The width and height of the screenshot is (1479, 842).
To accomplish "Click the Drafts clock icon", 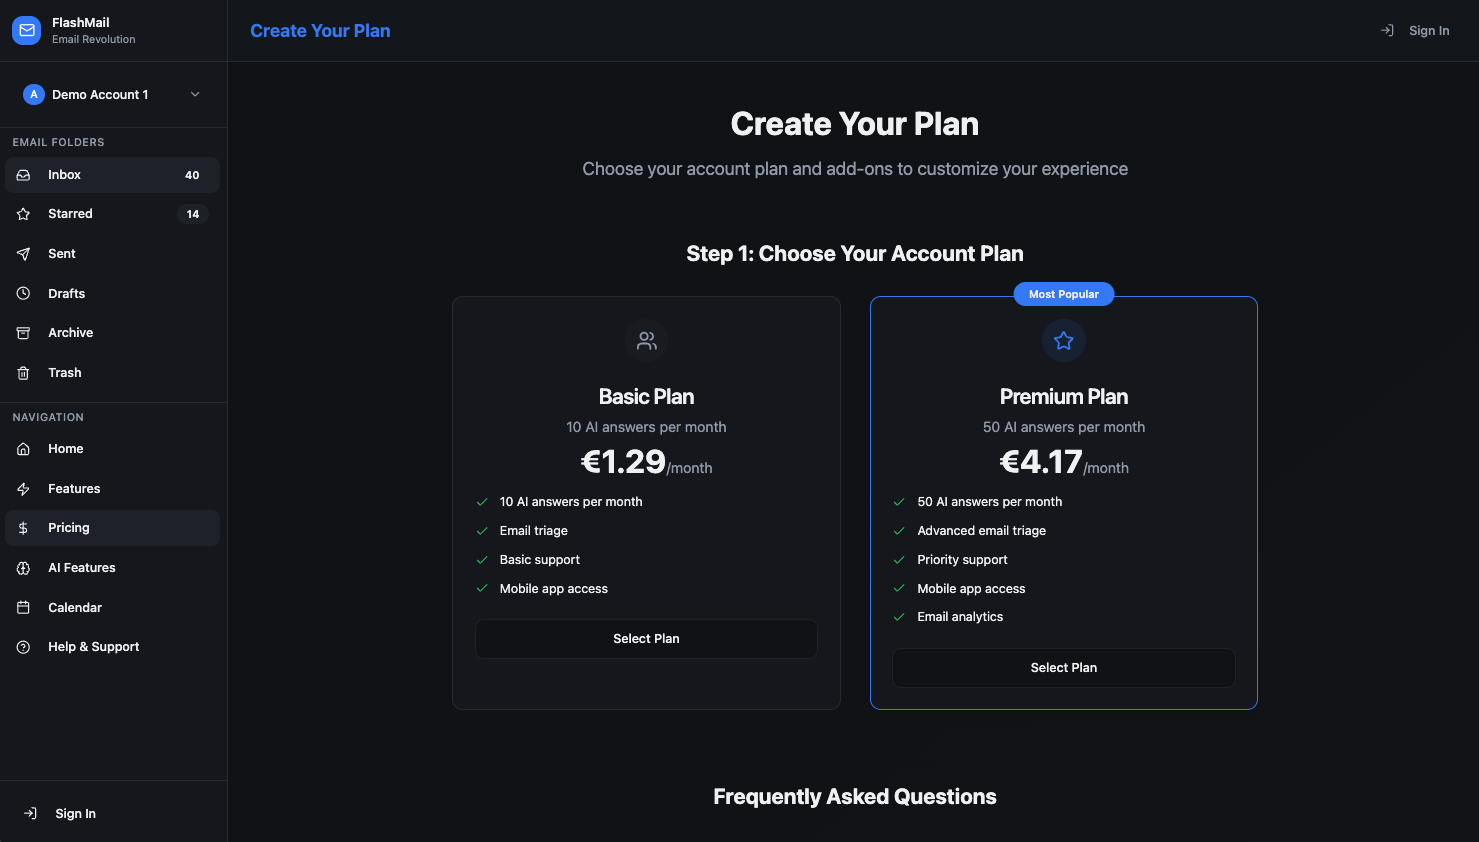I will [x=23, y=293].
